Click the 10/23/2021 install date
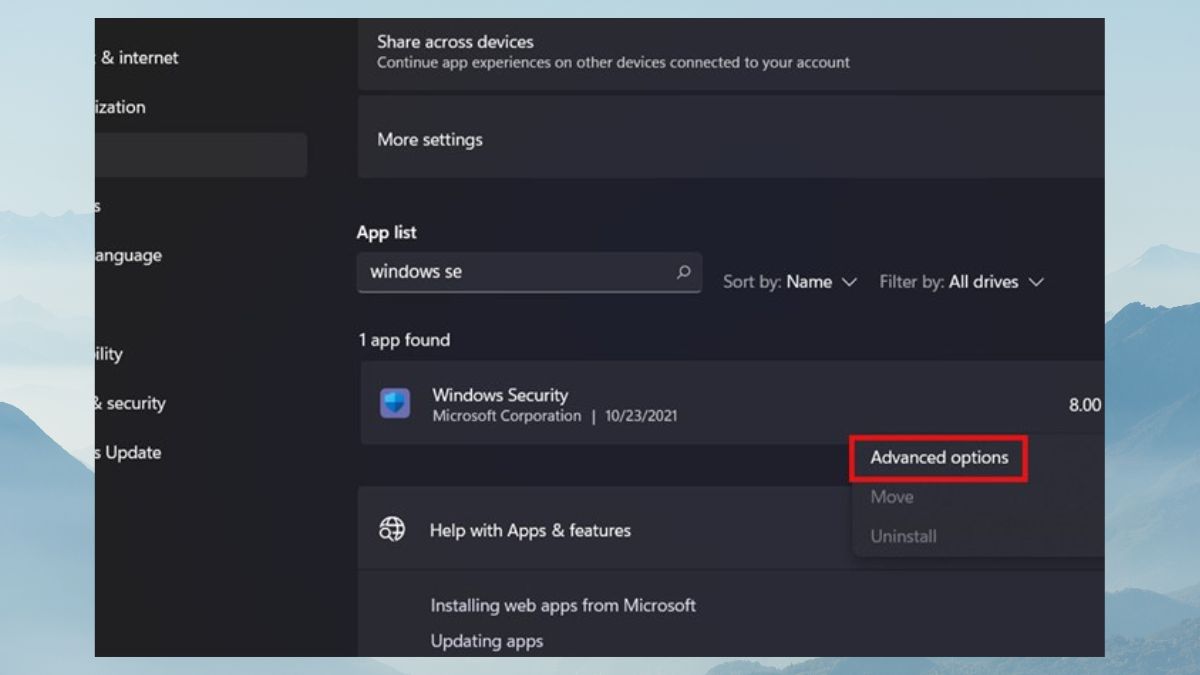The width and height of the screenshot is (1200, 675). coord(641,416)
